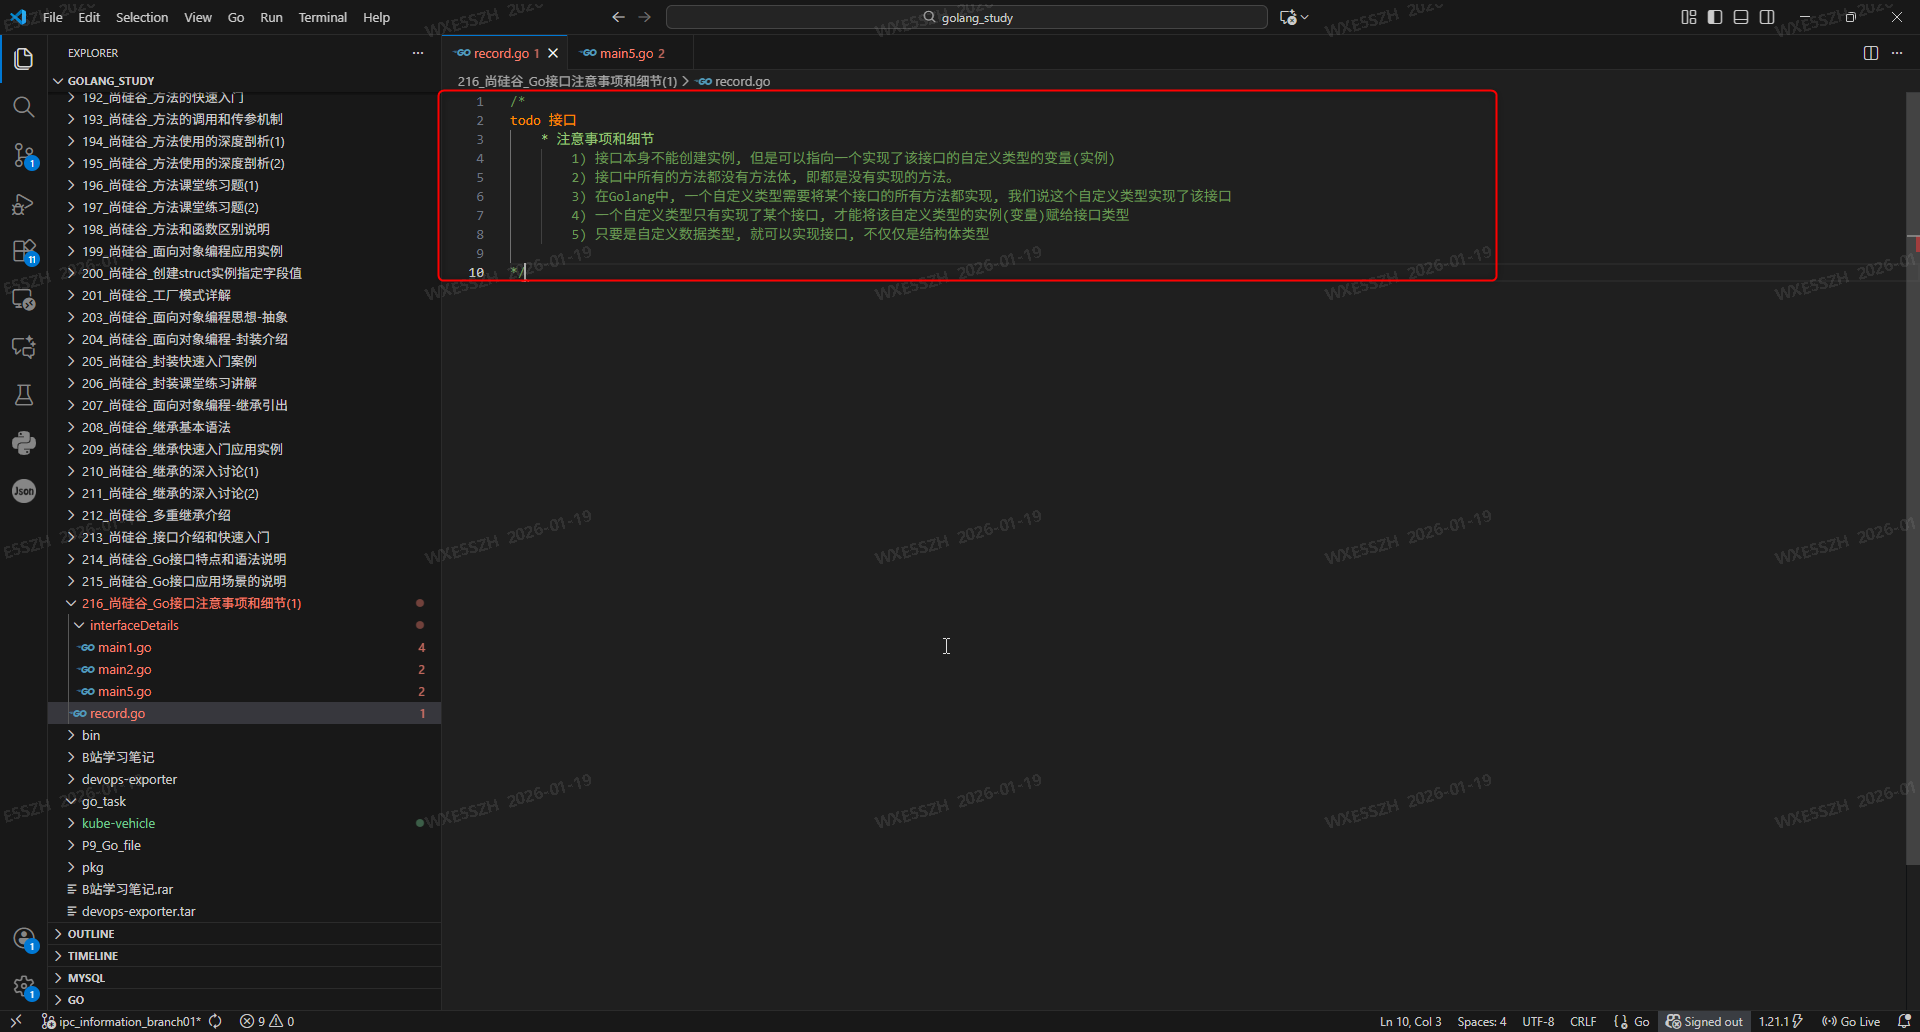Expand the kube-vehicle folder
1920x1032 pixels.
click(x=118, y=823)
